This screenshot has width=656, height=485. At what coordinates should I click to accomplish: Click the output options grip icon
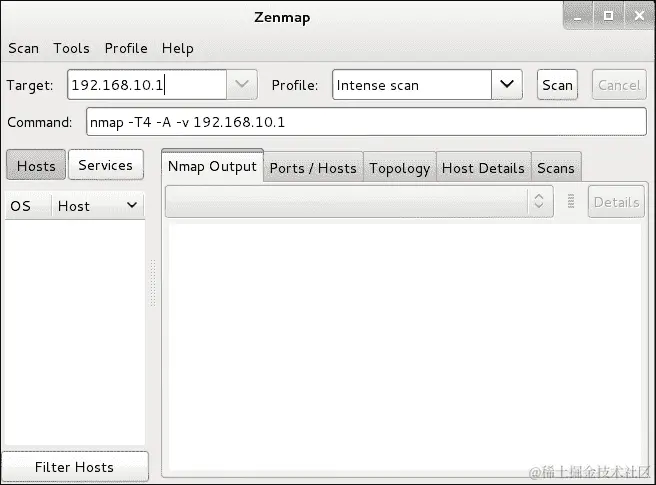coord(571,201)
